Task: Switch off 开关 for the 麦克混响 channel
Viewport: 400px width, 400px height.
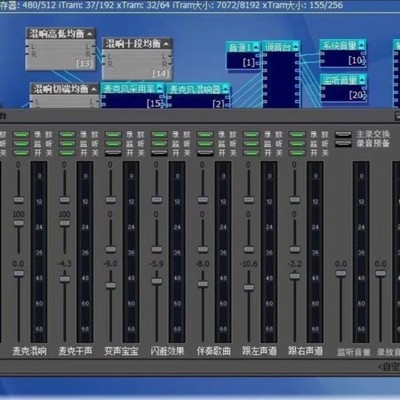Action: [21, 153]
